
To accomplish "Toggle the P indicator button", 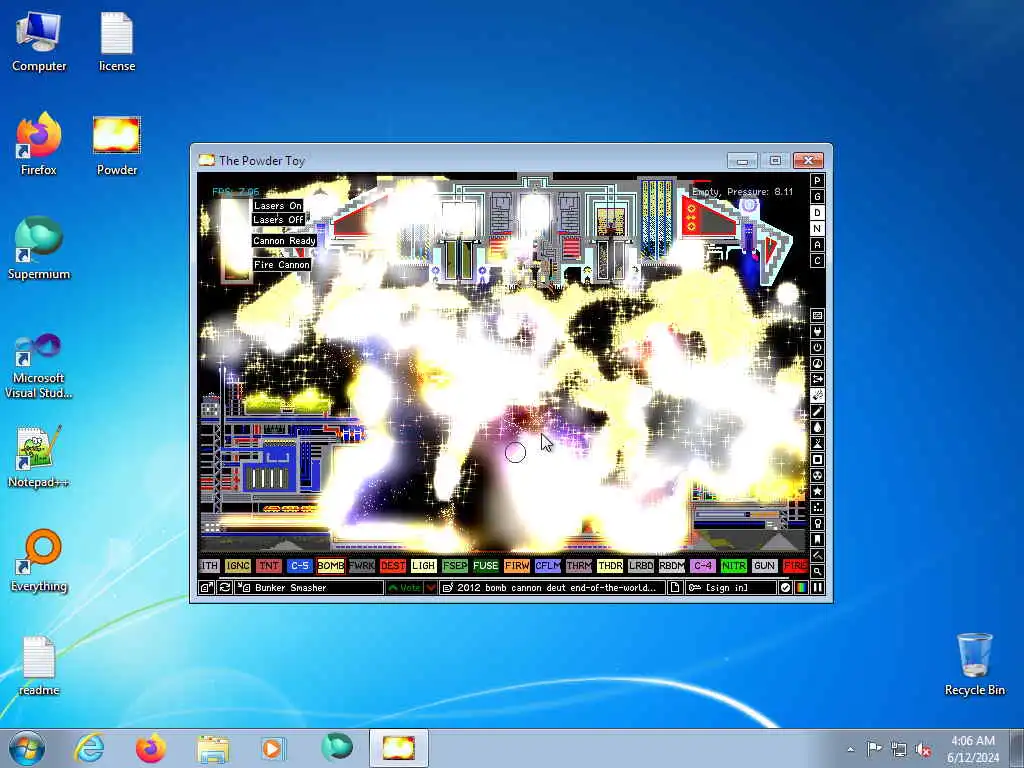I will coord(817,181).
